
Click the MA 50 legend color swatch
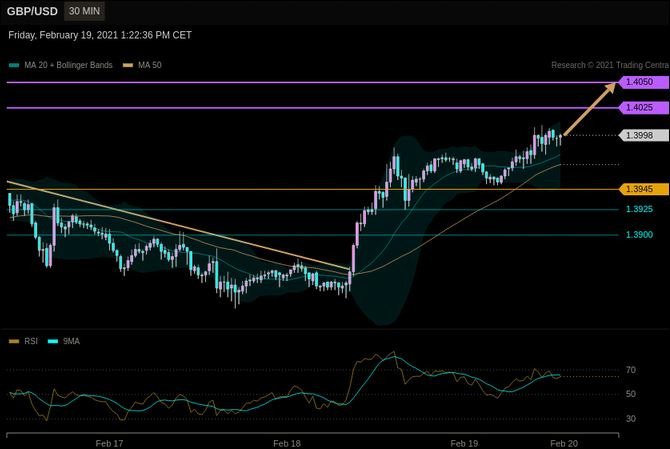128,65
